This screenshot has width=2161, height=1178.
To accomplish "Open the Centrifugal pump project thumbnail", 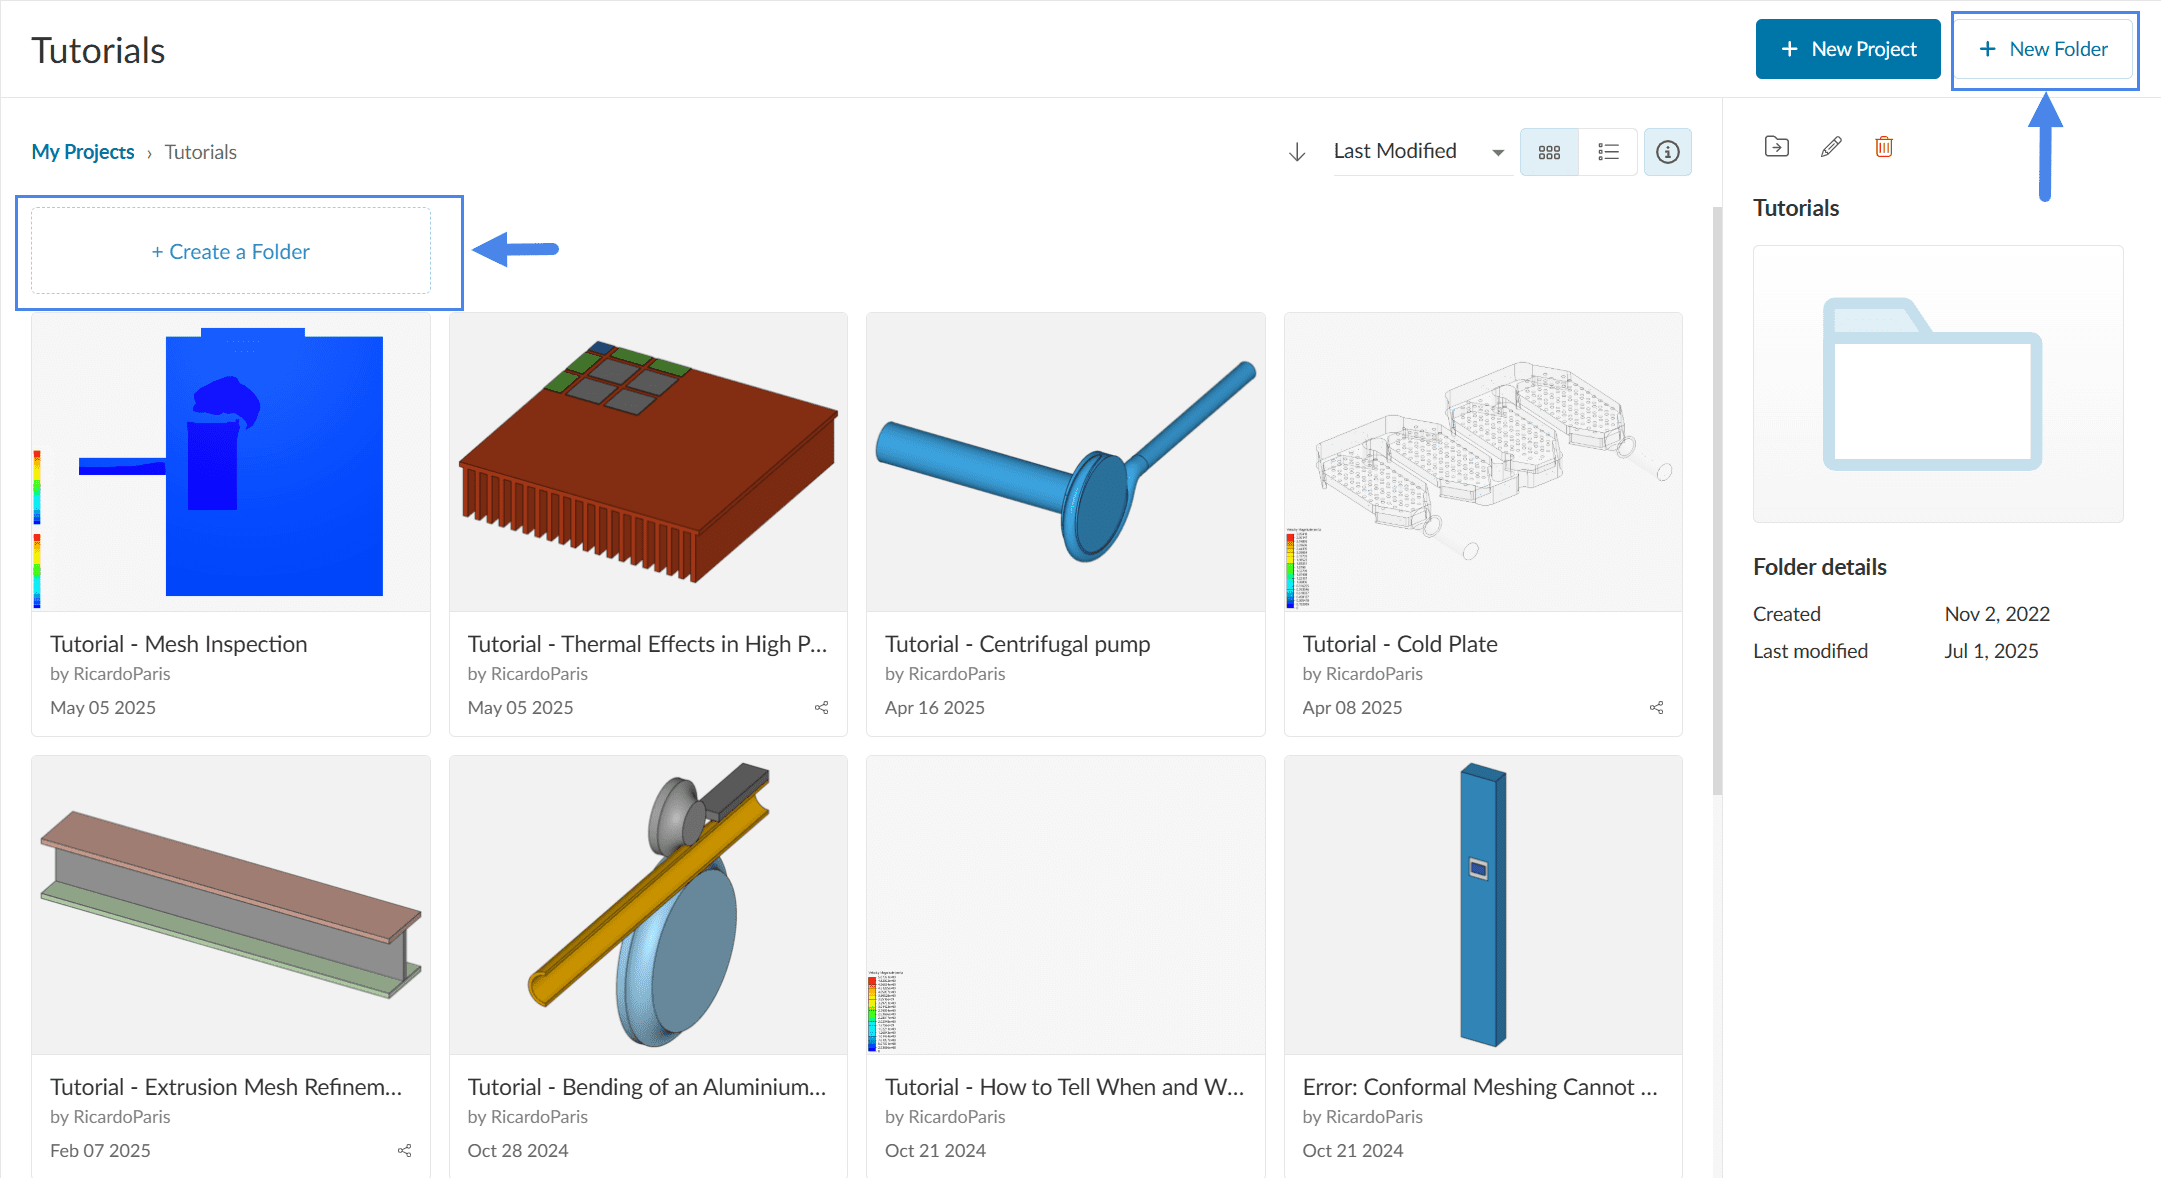I will click(1065, 462).
